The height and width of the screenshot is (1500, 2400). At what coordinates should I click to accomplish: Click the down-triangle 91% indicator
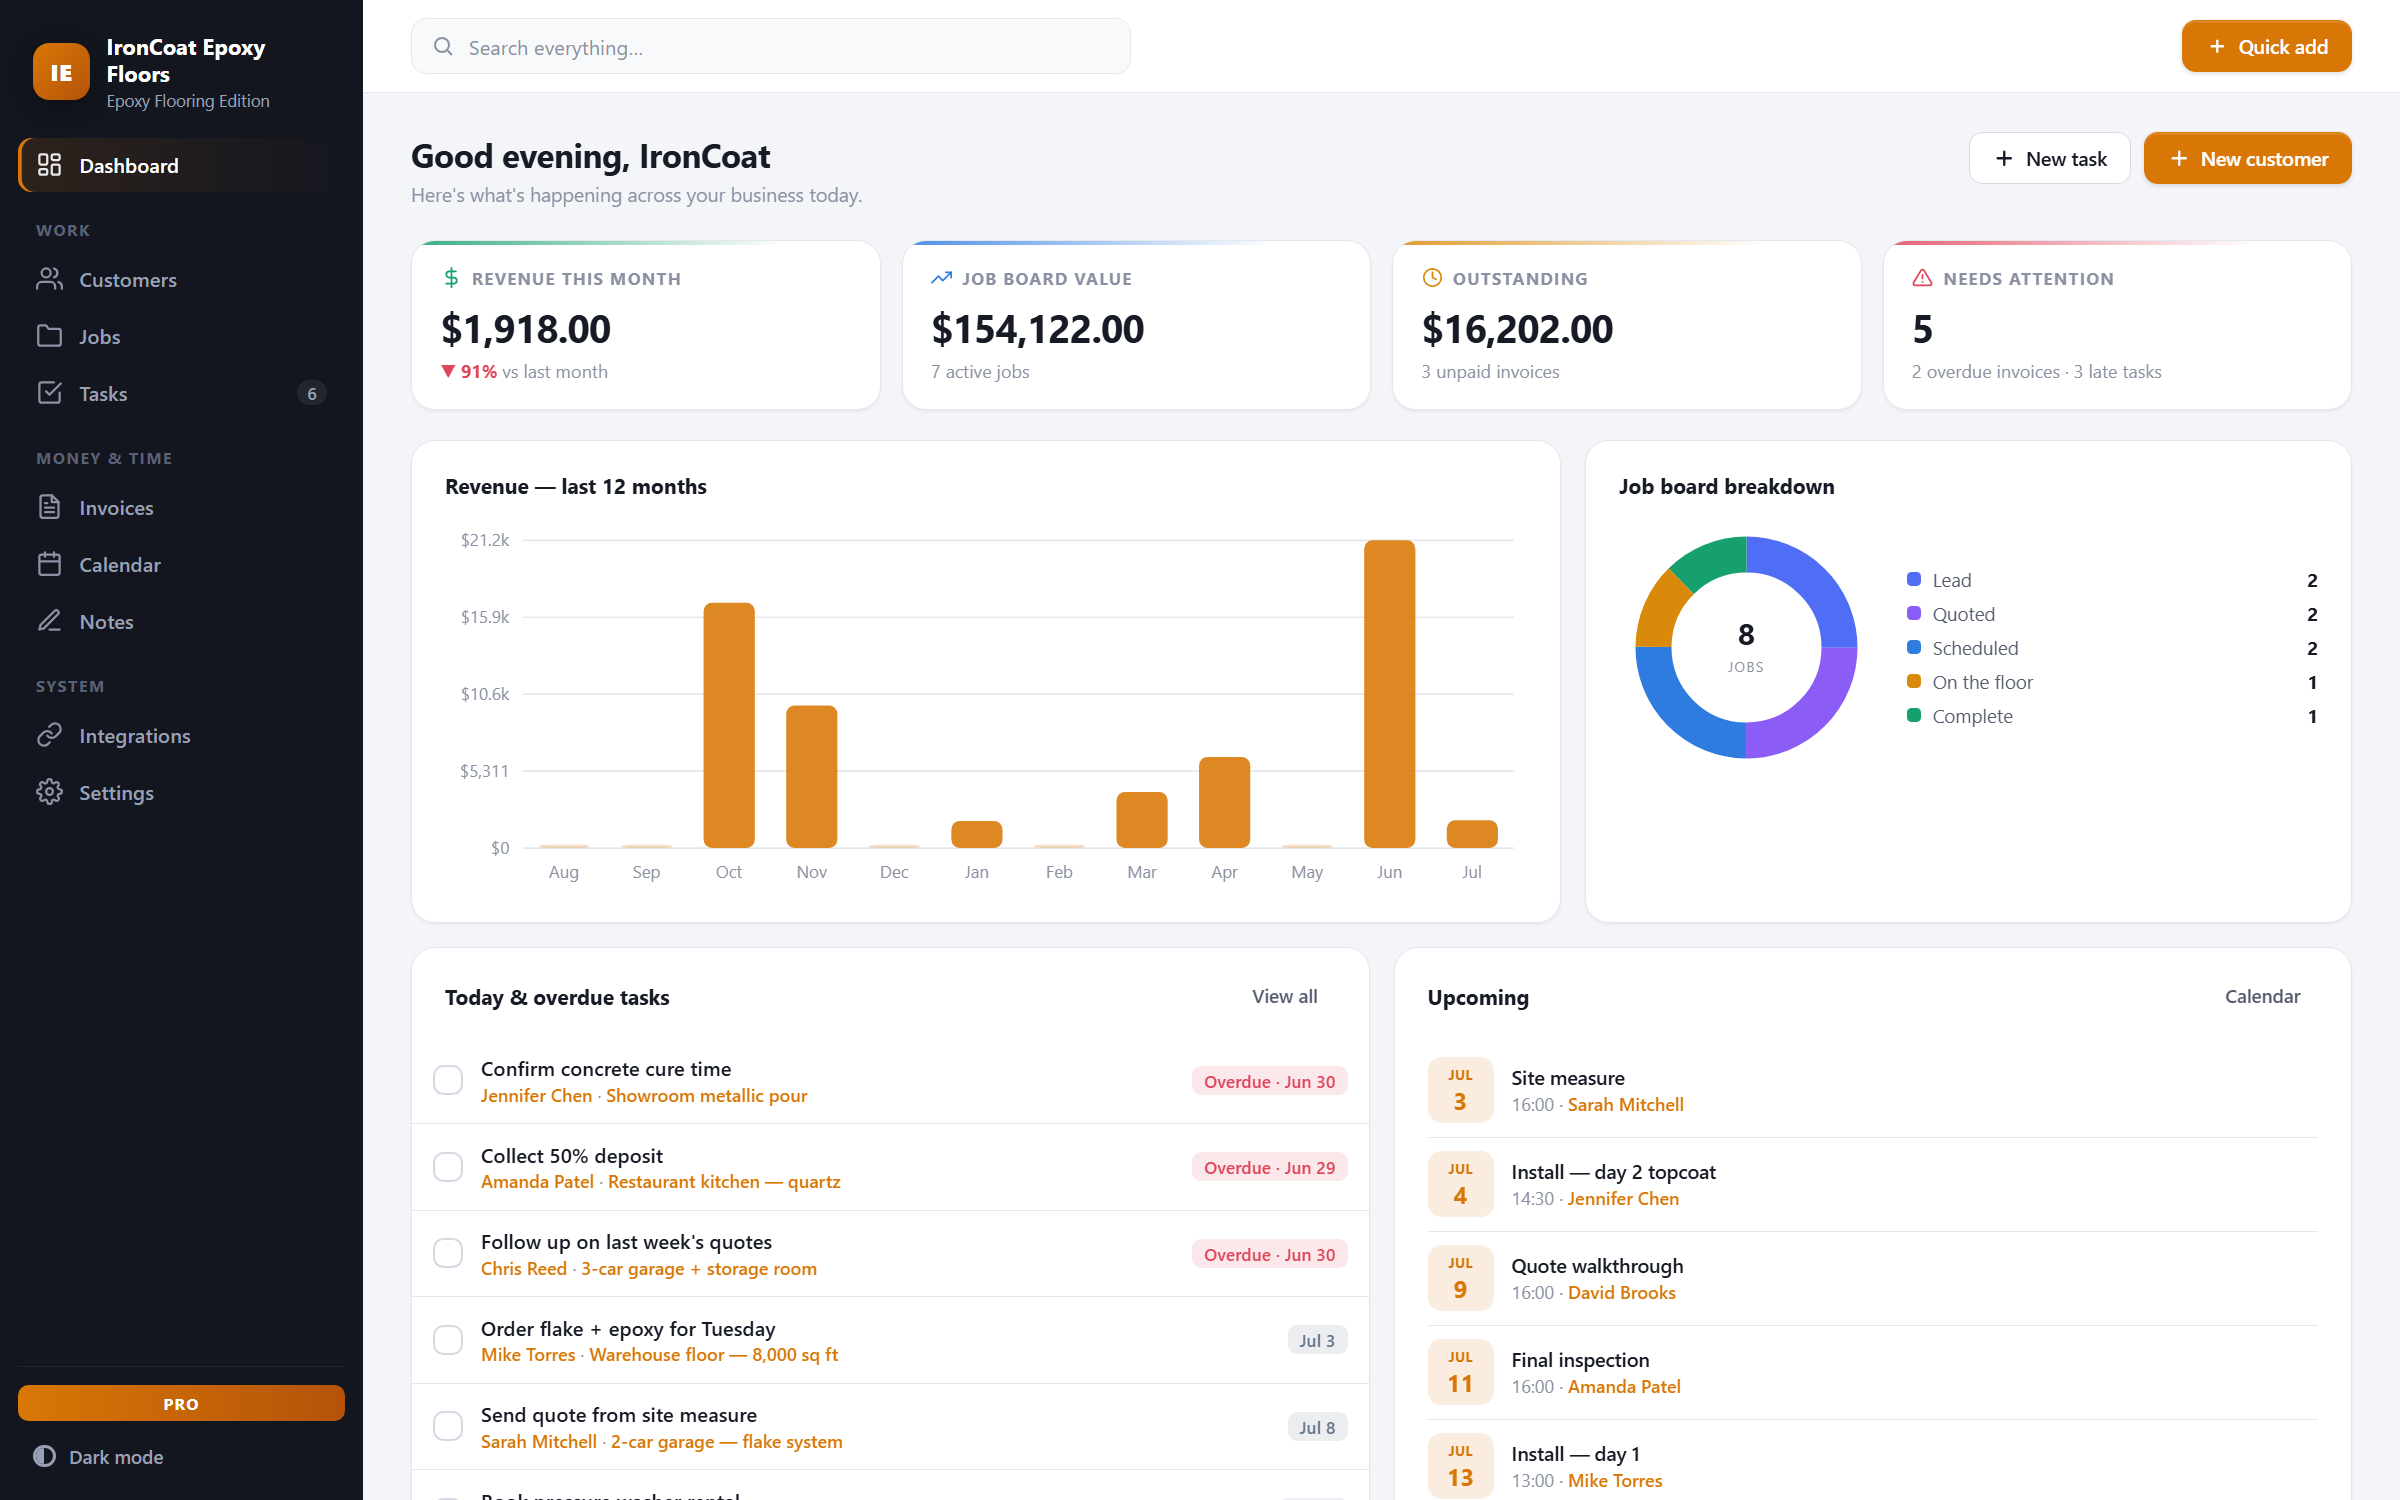(469, 371)
